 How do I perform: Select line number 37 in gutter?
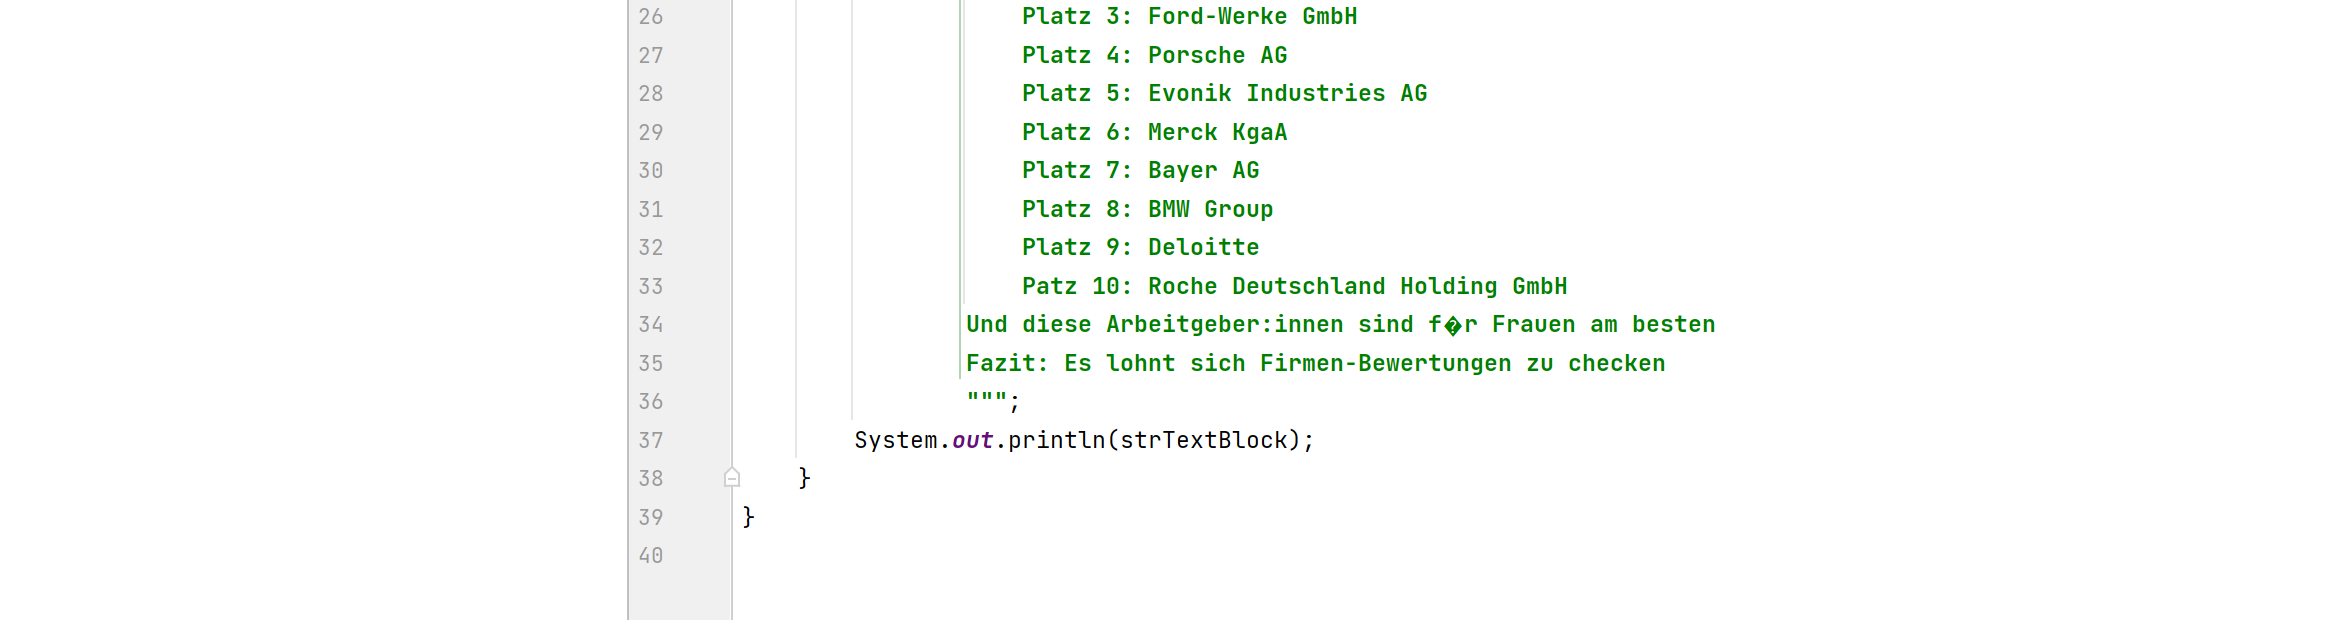pyautogui.click(x=651, y=441)
